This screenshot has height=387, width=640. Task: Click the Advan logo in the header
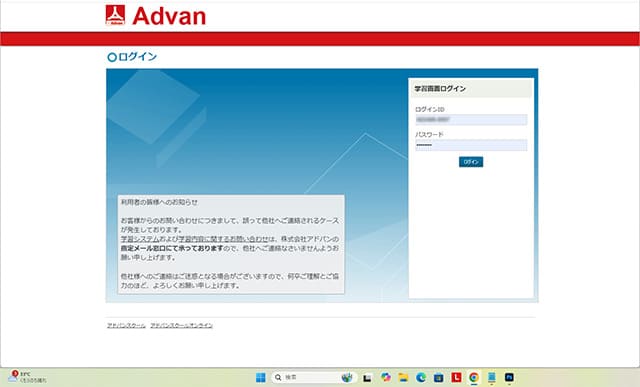click(x=156, y=16)
